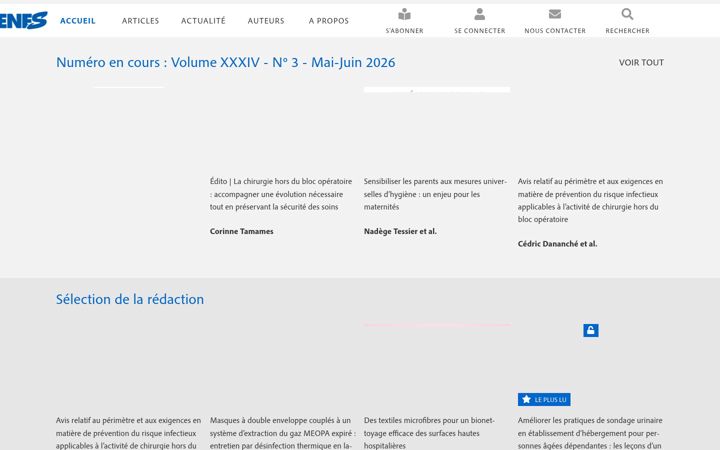Click the Nous contacter label
720x450 pixels.
(555, 31)
